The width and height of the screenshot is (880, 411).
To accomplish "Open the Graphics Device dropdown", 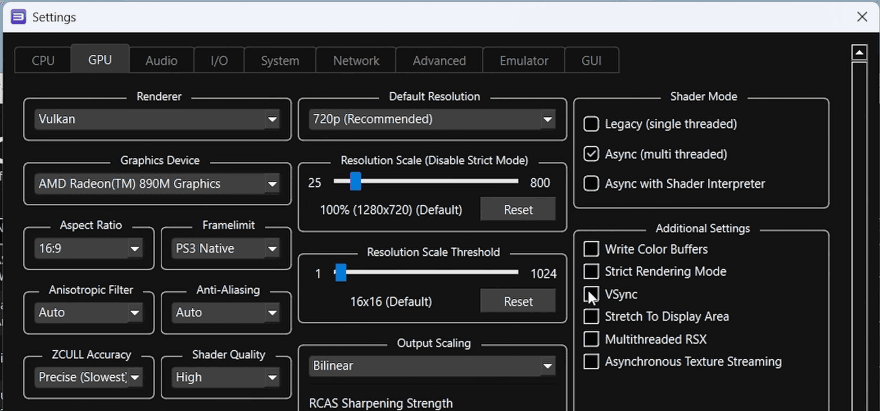I will (157, 184).
